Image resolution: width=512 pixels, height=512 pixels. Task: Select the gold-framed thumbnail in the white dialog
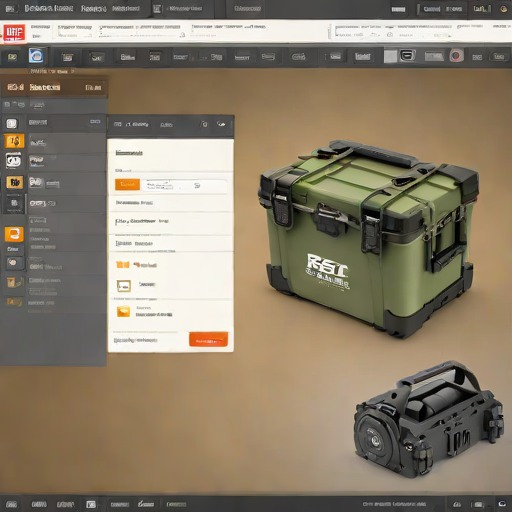(124, 286)
